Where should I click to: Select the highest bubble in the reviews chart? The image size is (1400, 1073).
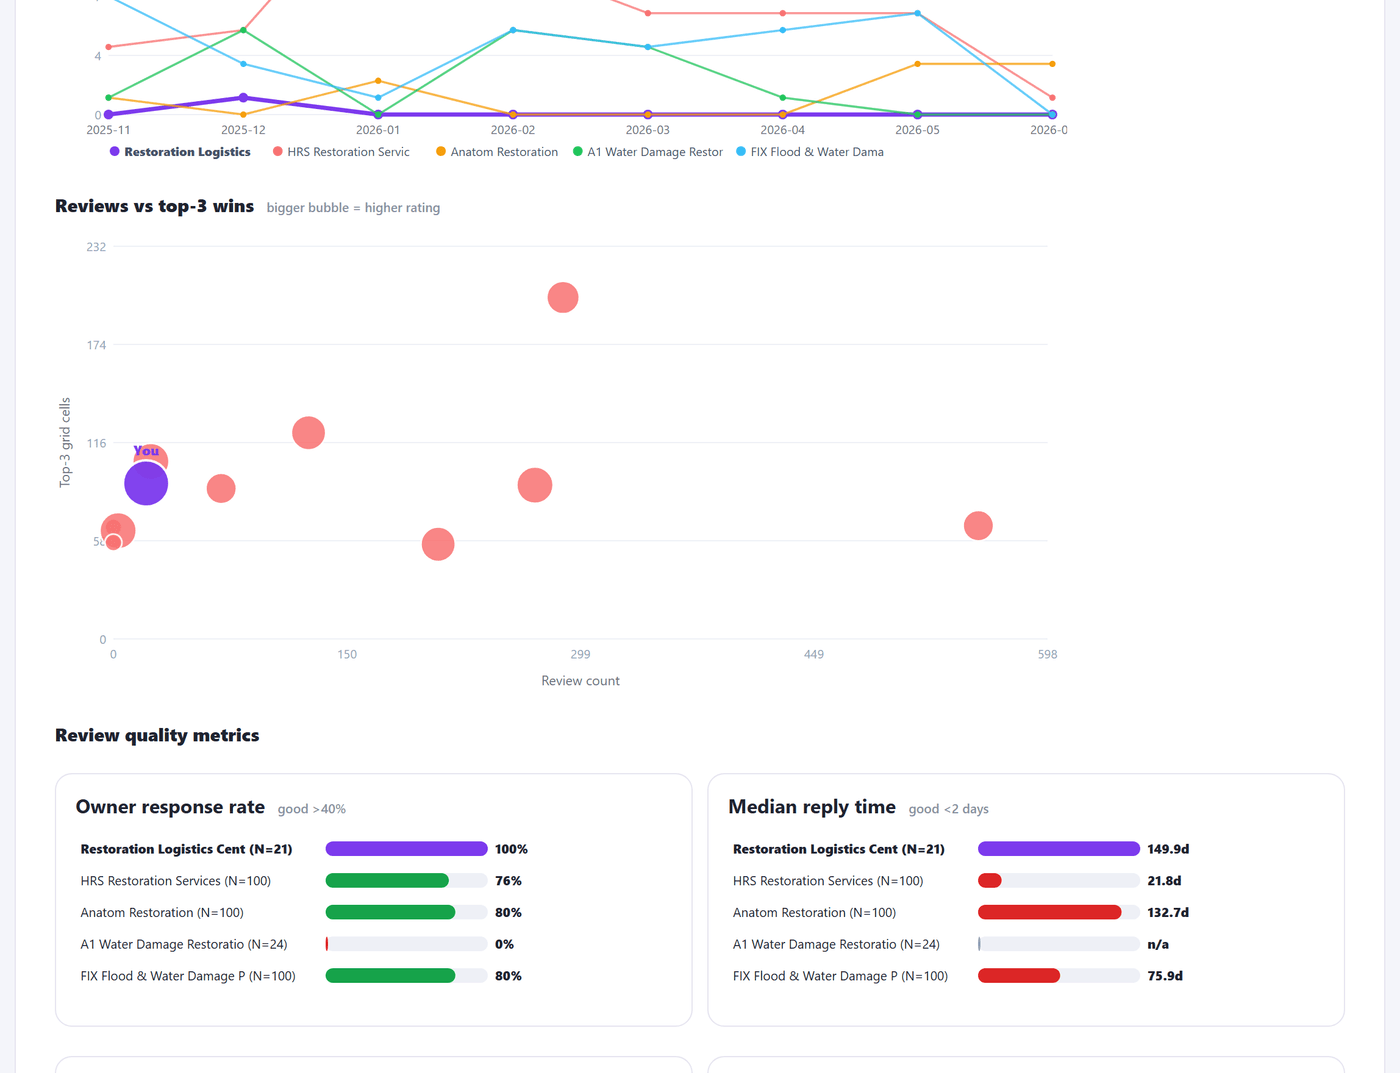[563, 298]
